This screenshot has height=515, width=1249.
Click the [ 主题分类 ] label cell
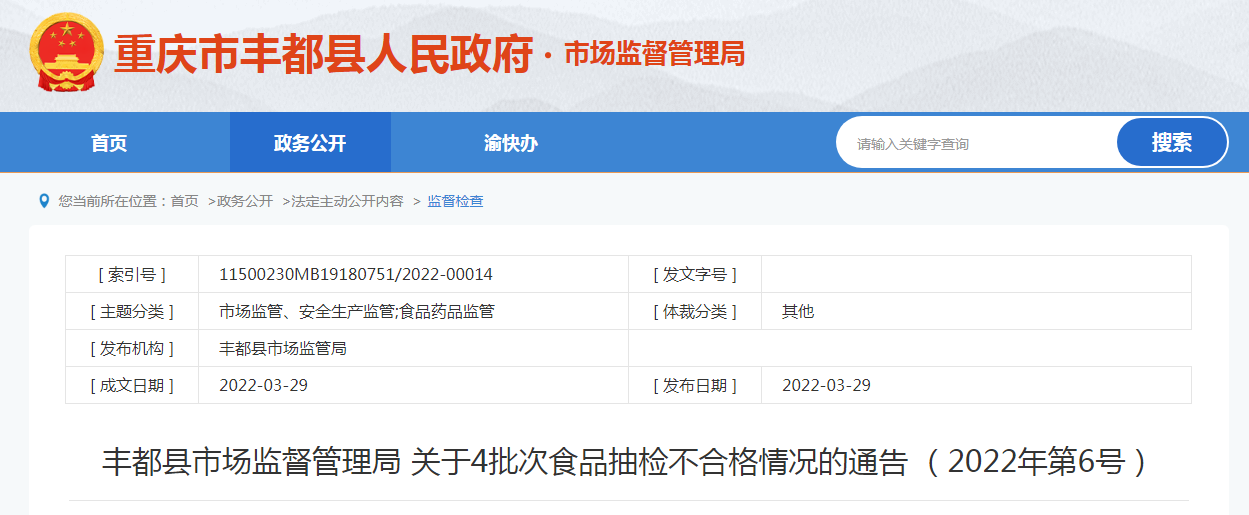coord(132,311)
